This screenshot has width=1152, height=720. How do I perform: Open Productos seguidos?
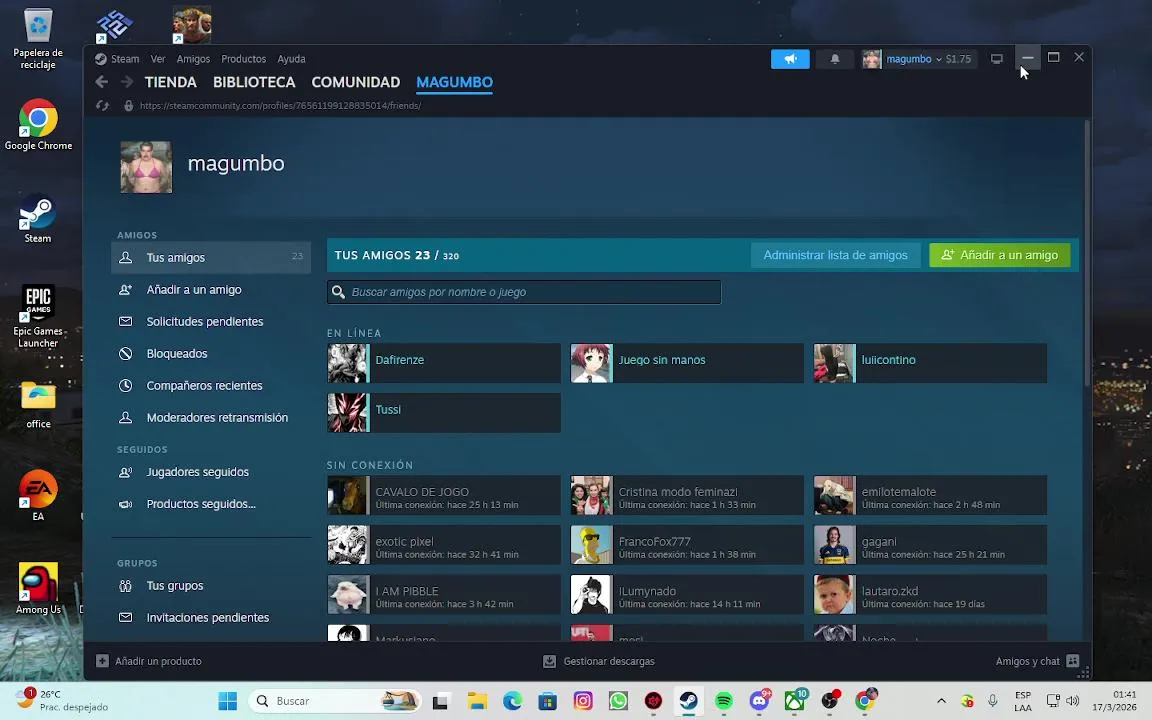click(211, 504)
